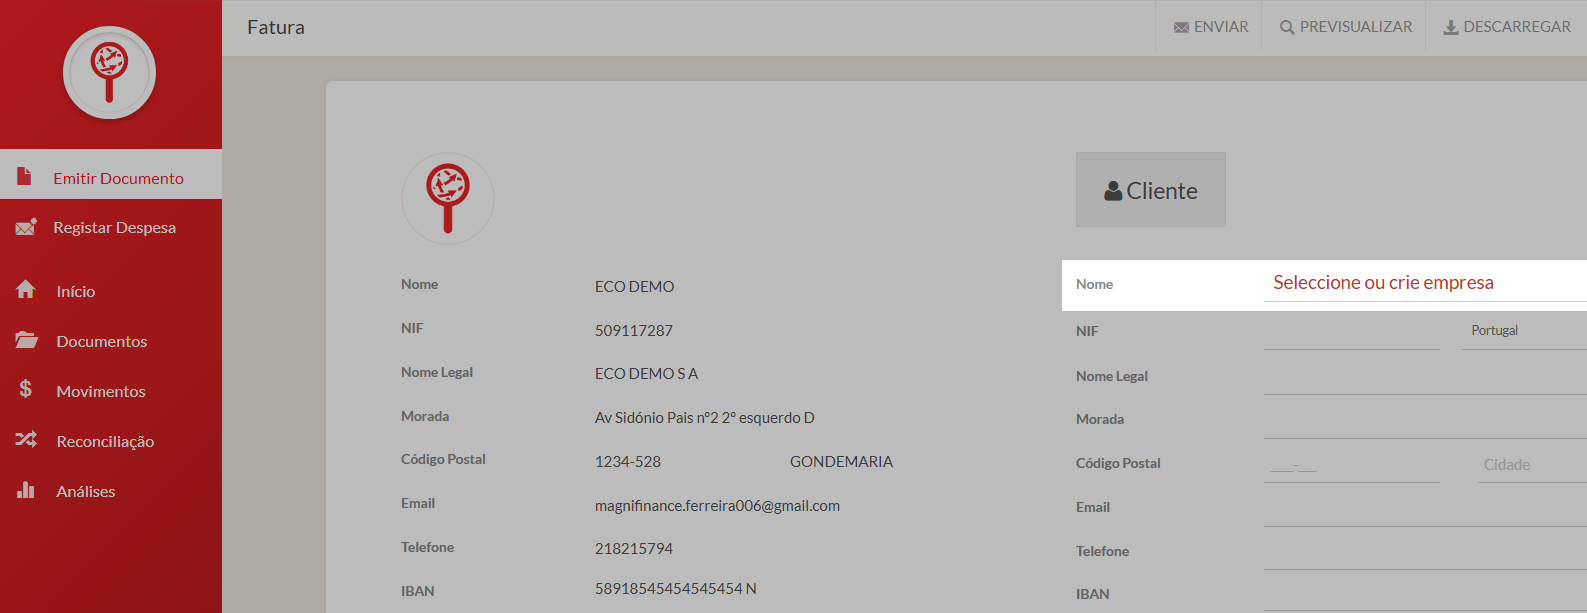Click the client NIF input field
1587x613 pixels.
1350,333
